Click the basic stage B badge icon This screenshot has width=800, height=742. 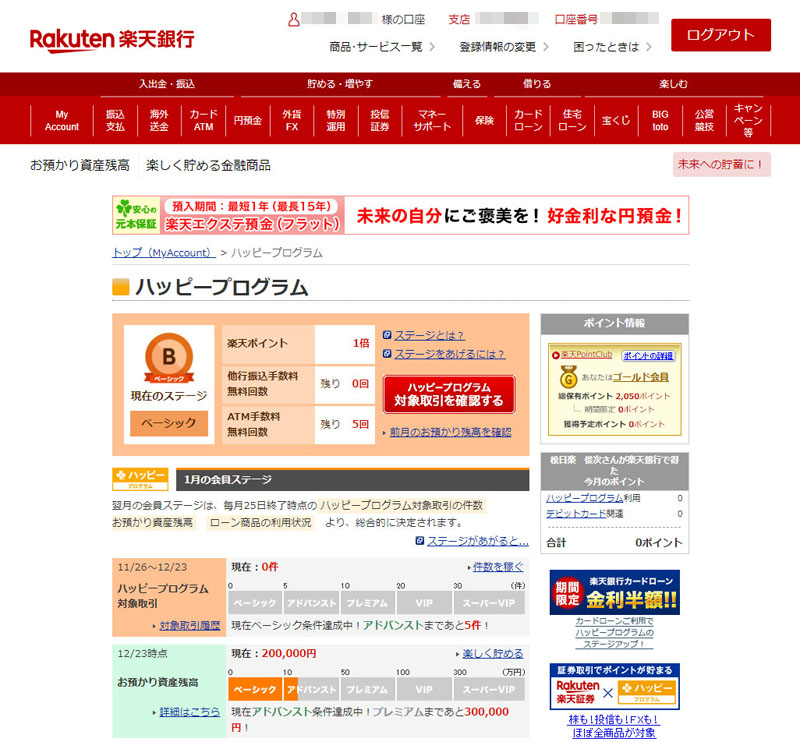(169, 358)
